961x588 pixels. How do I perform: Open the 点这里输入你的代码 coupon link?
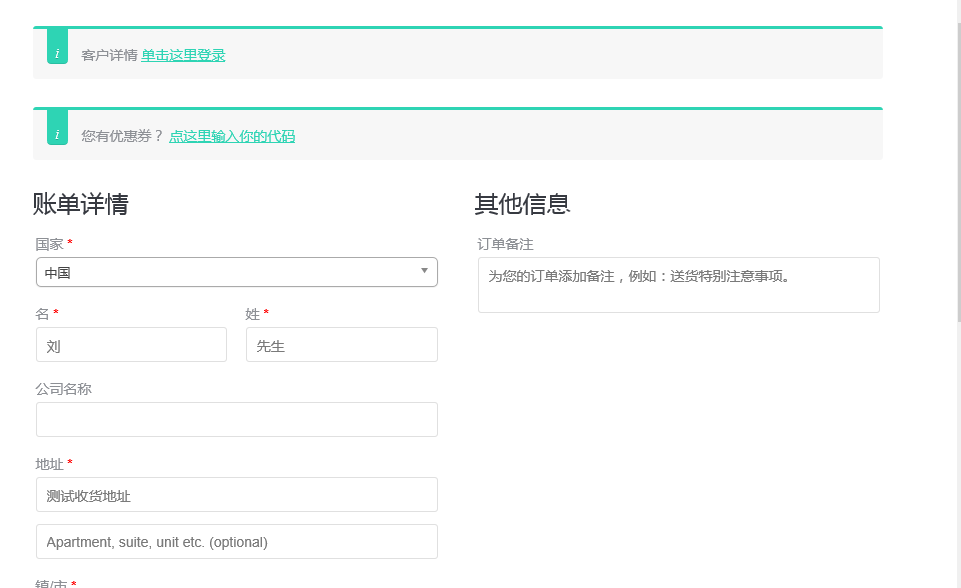[232, 137]
